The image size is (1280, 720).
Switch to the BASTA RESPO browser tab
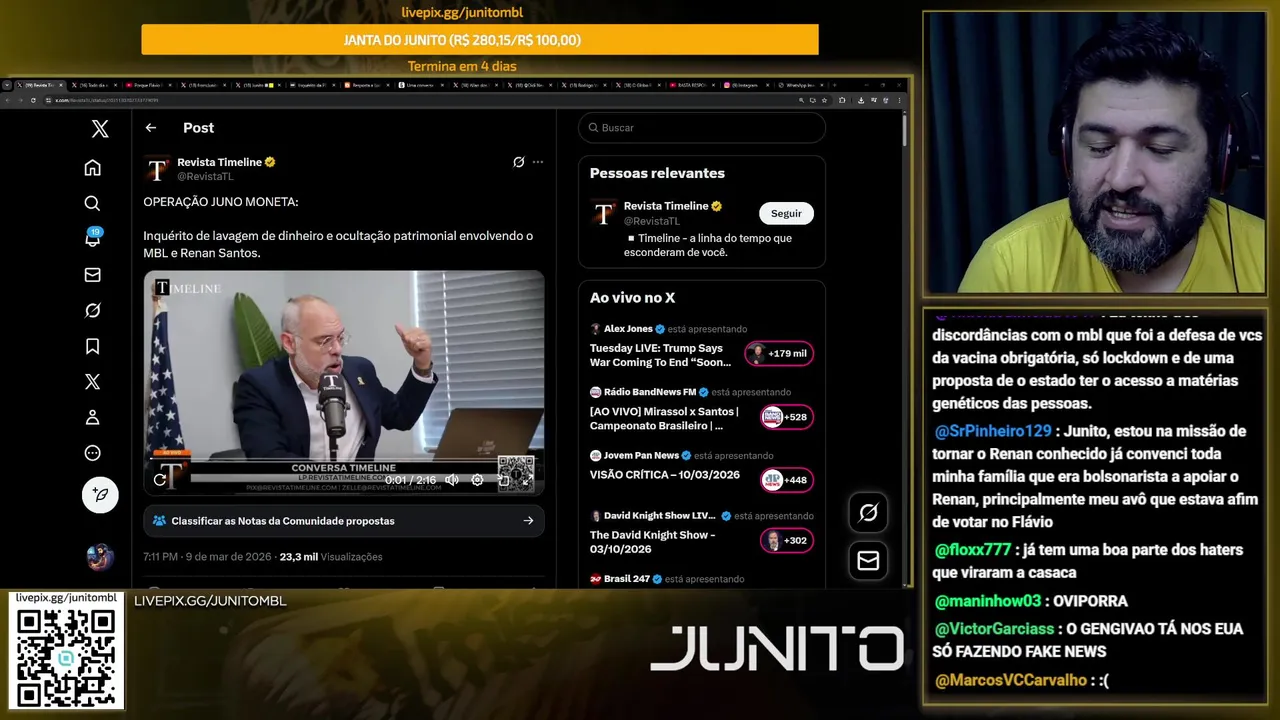point(691,85)
